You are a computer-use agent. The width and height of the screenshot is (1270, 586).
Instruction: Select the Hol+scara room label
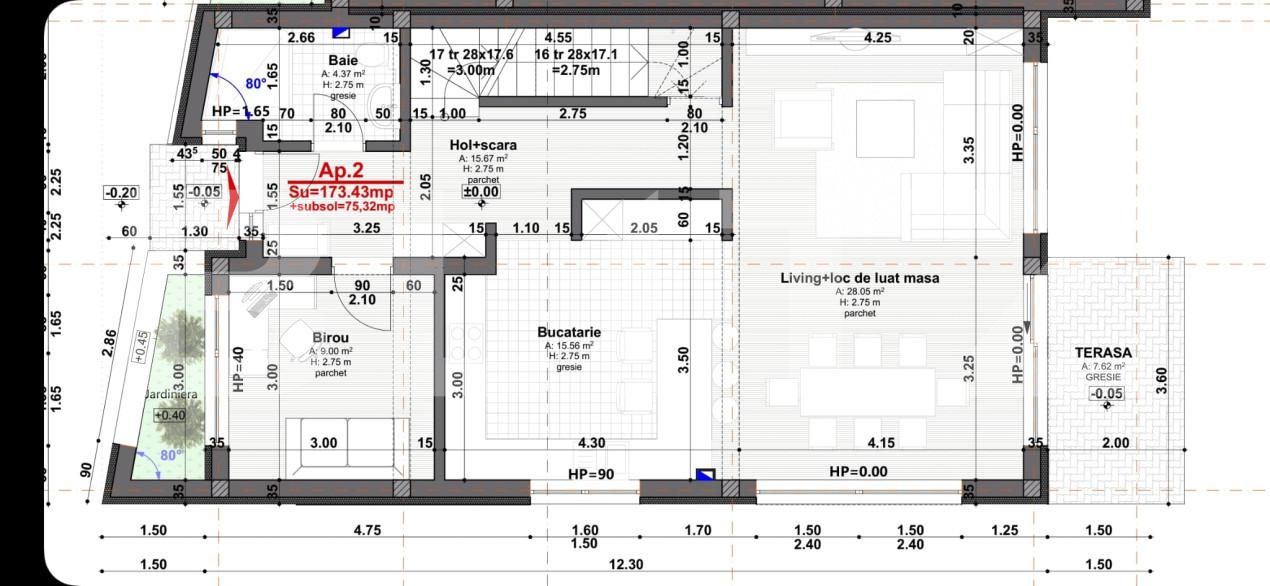[x=483, y=145]
